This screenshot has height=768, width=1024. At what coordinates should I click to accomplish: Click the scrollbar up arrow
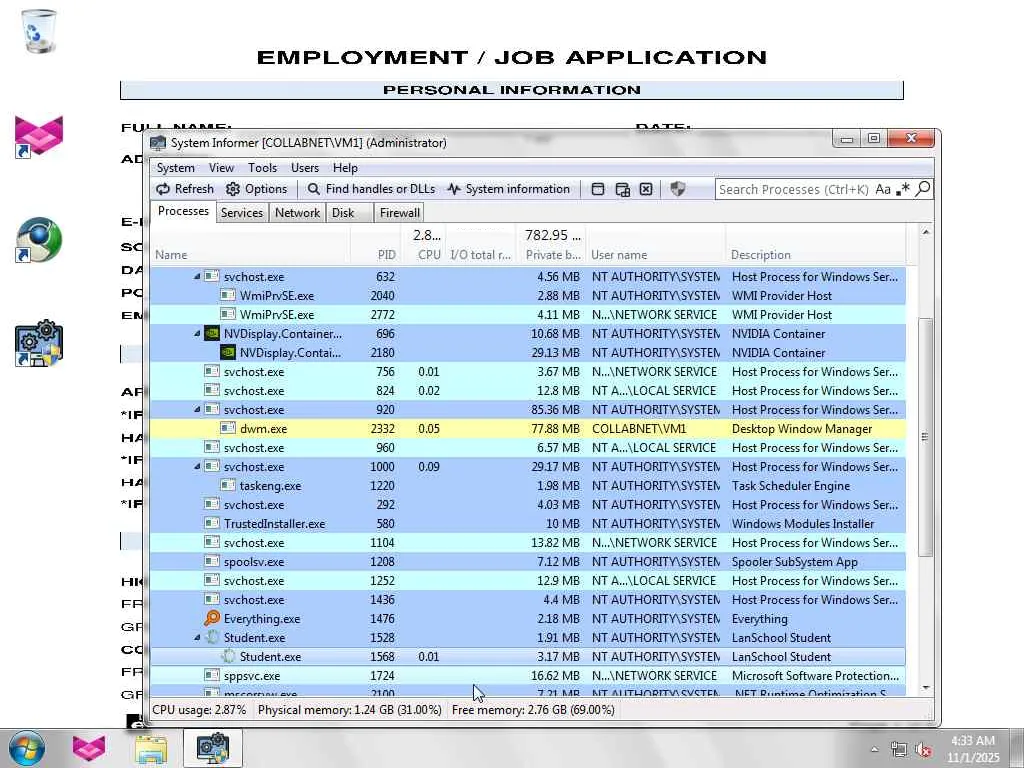pyautogui.click(x=925, y=232)
